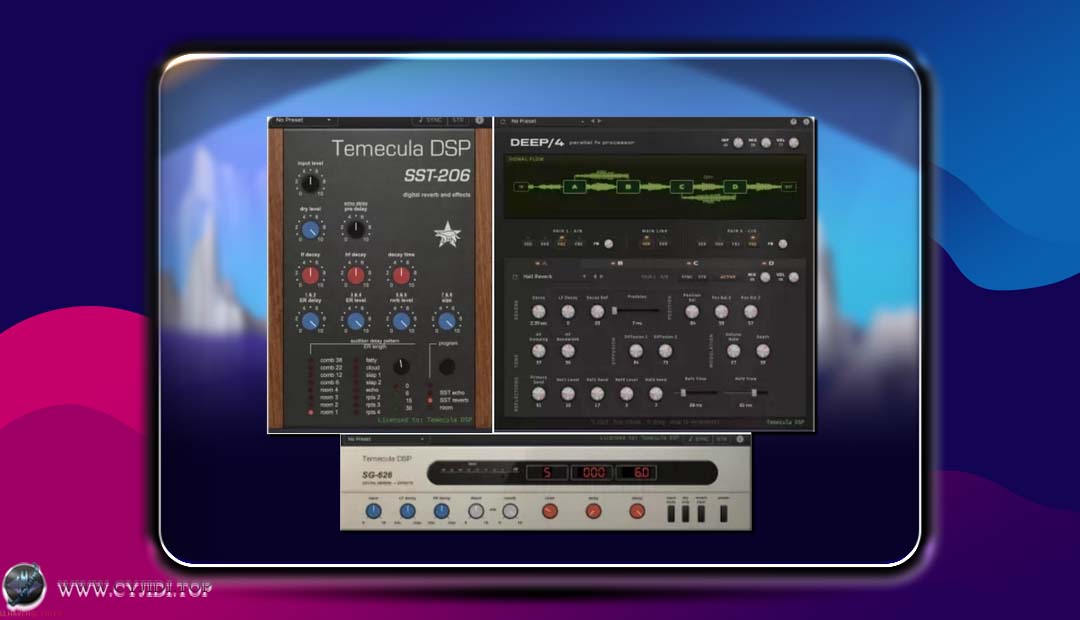
Task: Switch to tab D in DEEP/4
Action: click(771, 262)
